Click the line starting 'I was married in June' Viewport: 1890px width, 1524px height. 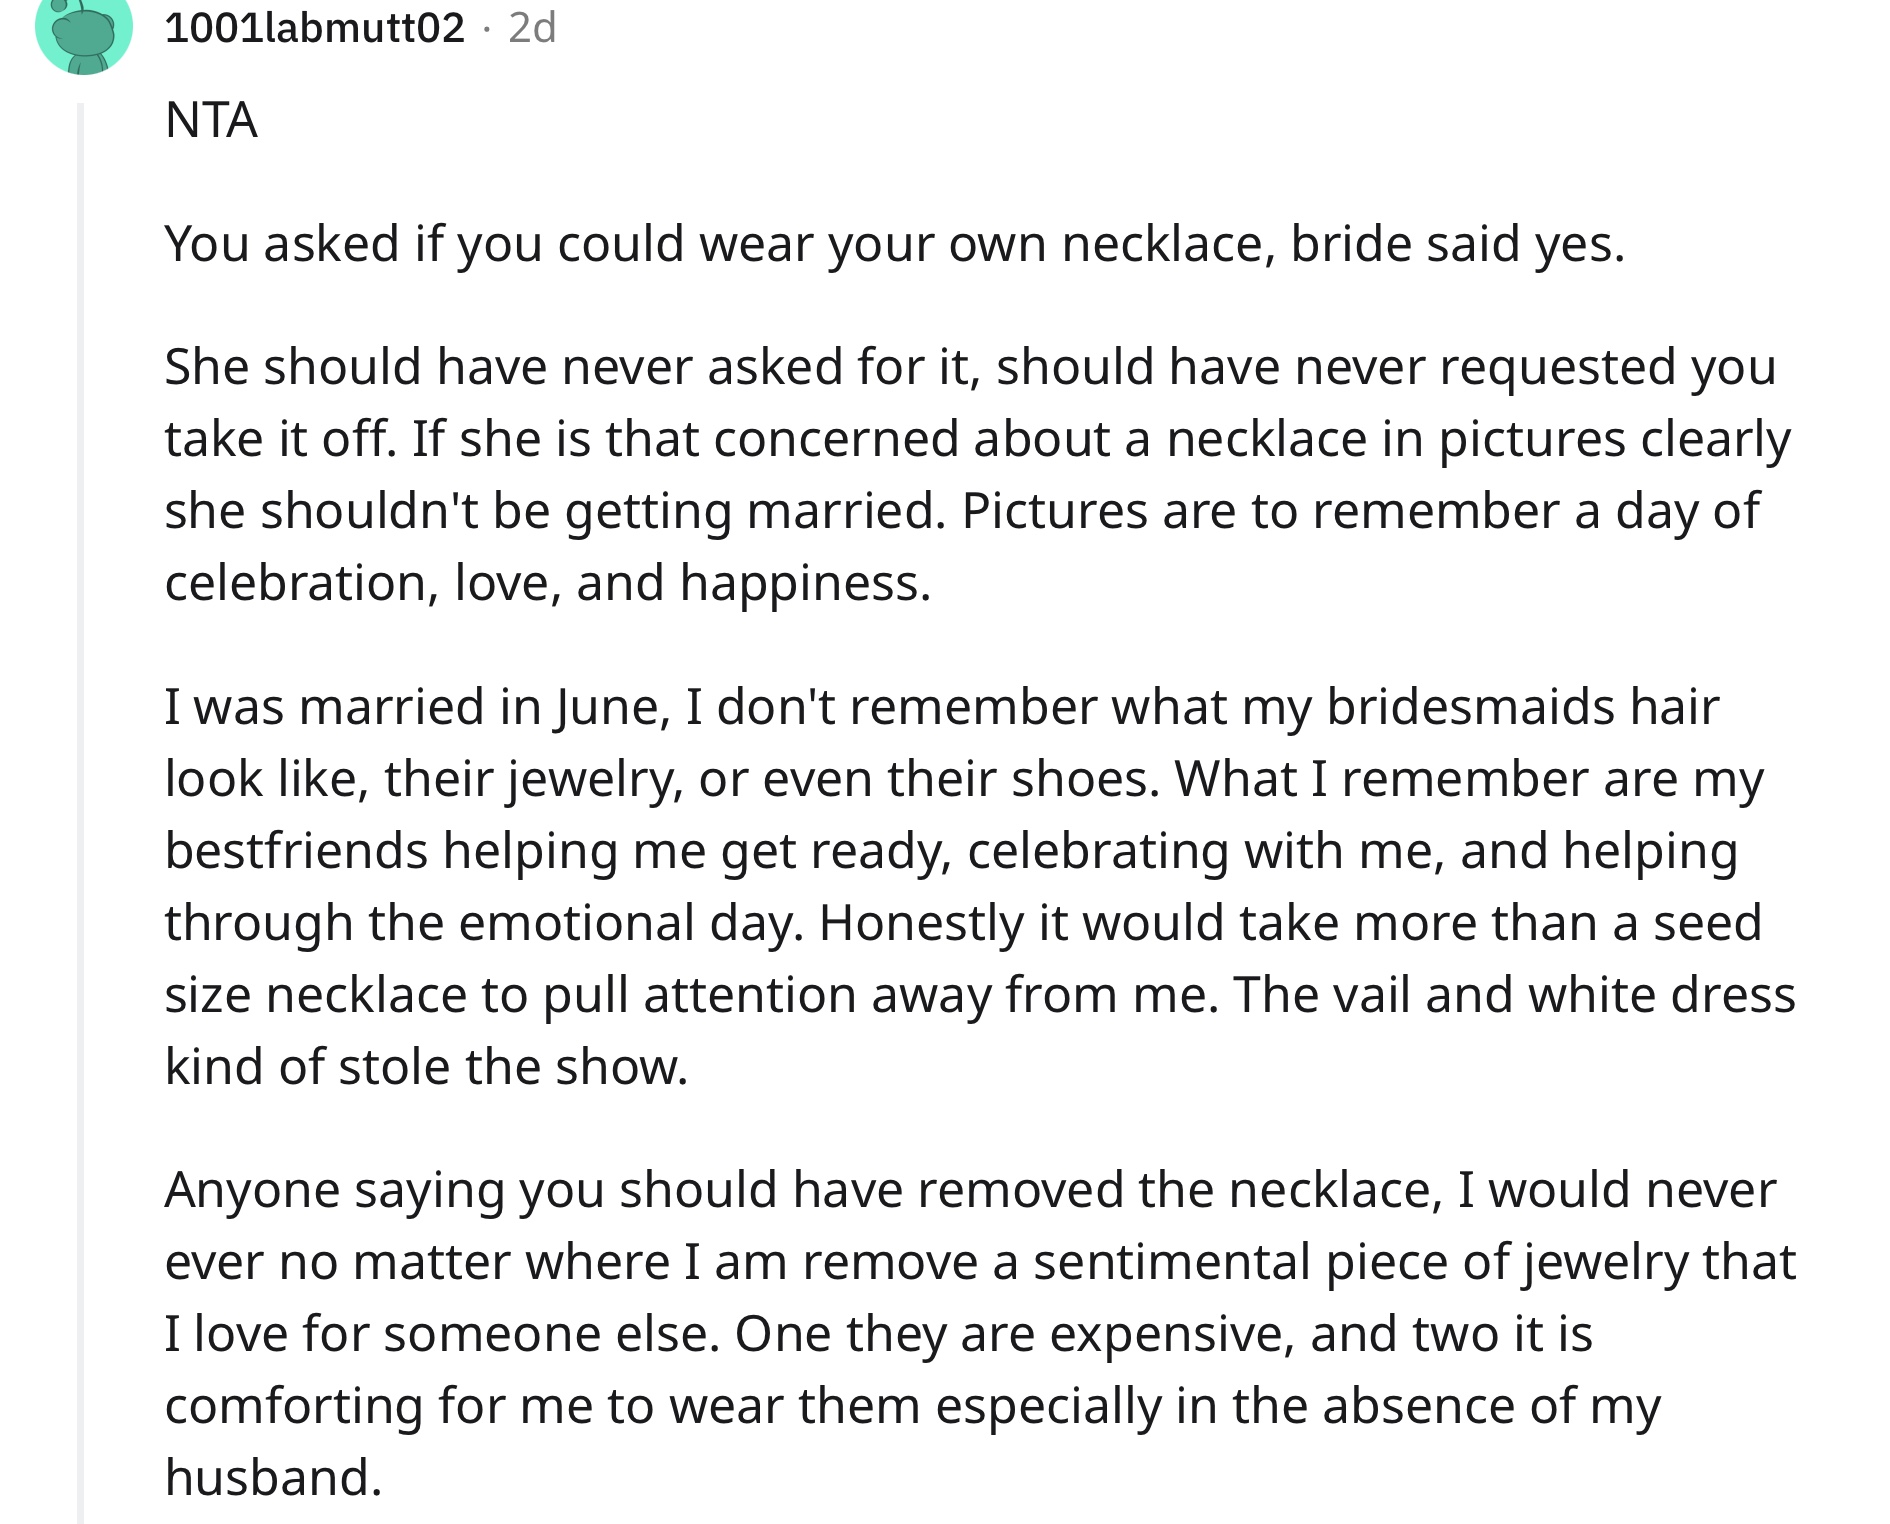942,706
